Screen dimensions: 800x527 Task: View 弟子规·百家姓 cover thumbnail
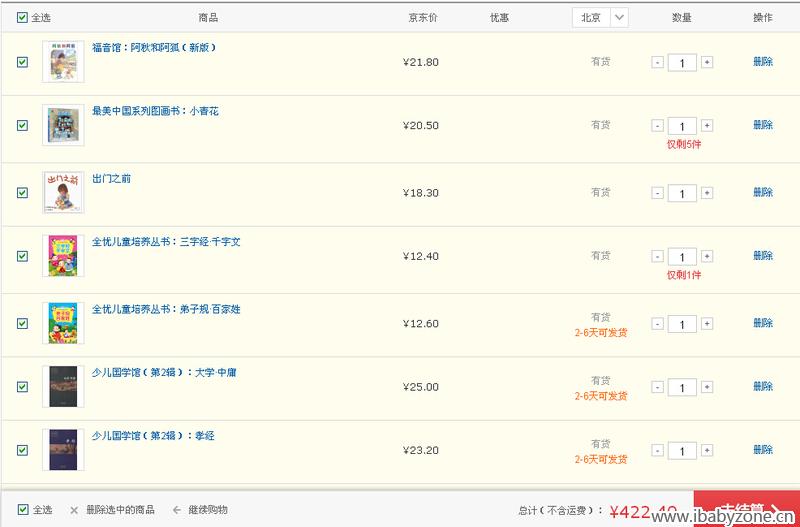point(63,323)
